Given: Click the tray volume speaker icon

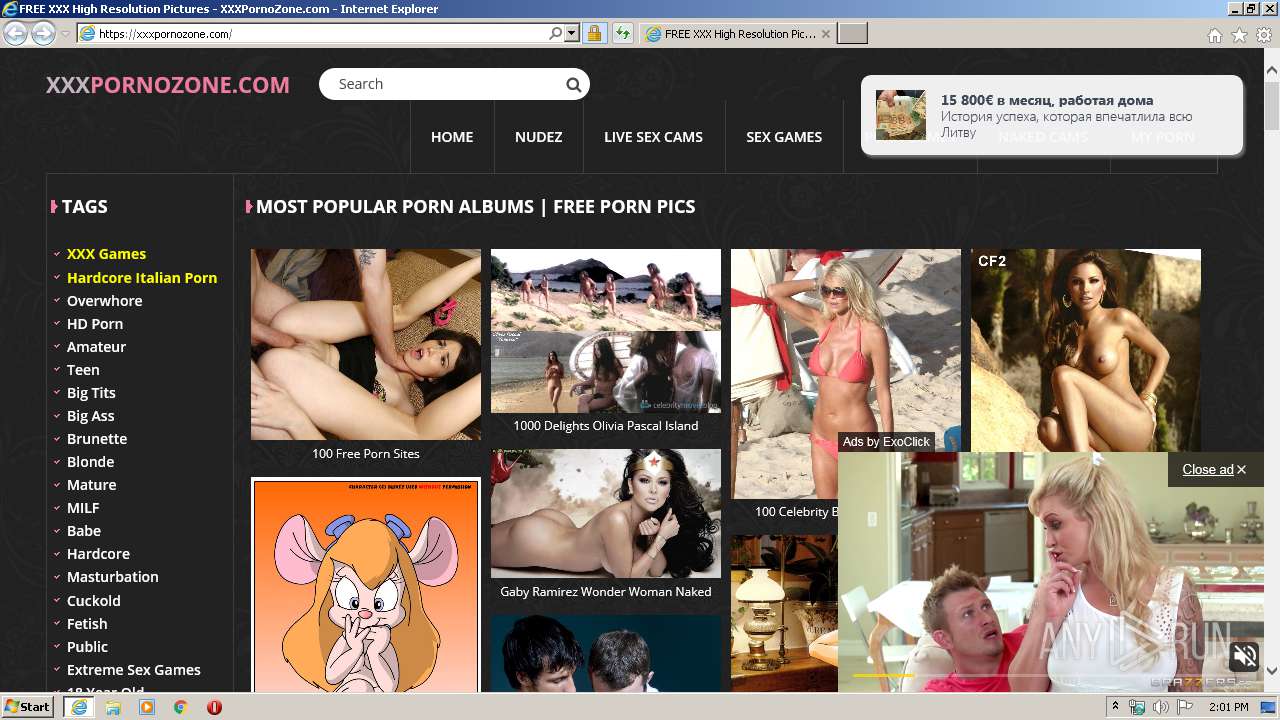Looking at the screenshot, I should [x=1160, y=707].
